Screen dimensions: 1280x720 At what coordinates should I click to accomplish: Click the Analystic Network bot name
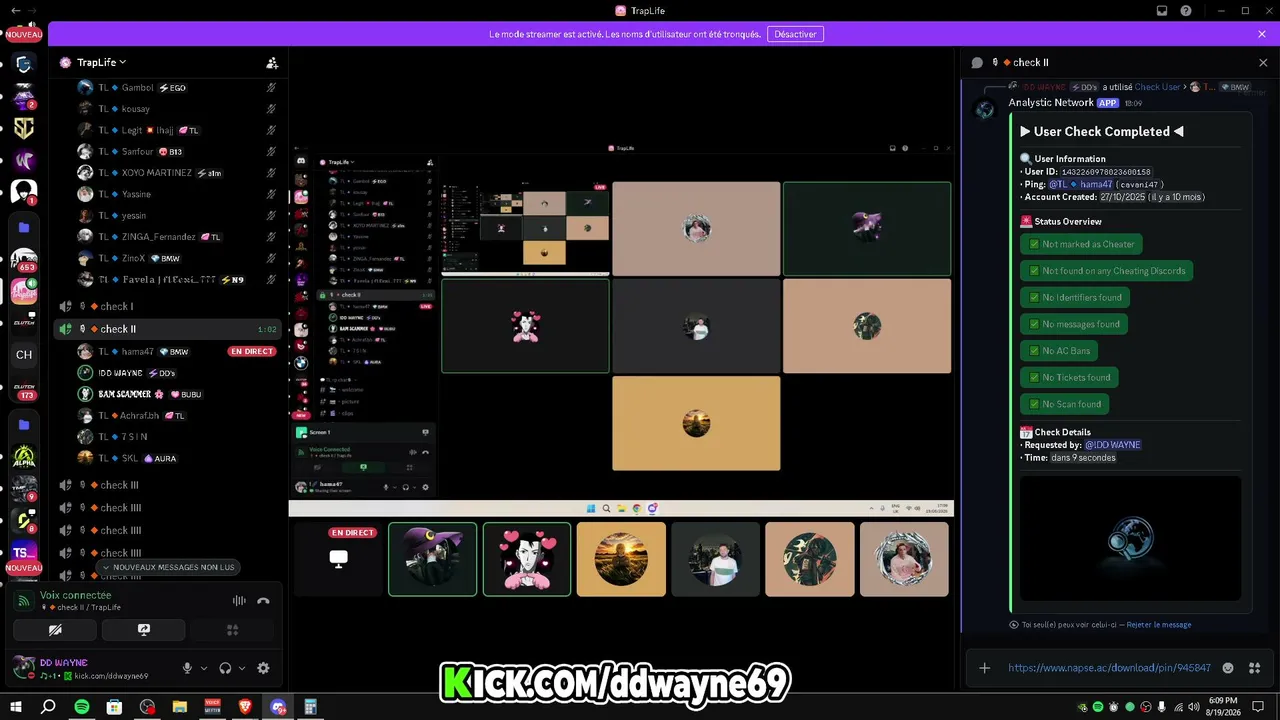pyautogui.click(x=1051, y=103)
